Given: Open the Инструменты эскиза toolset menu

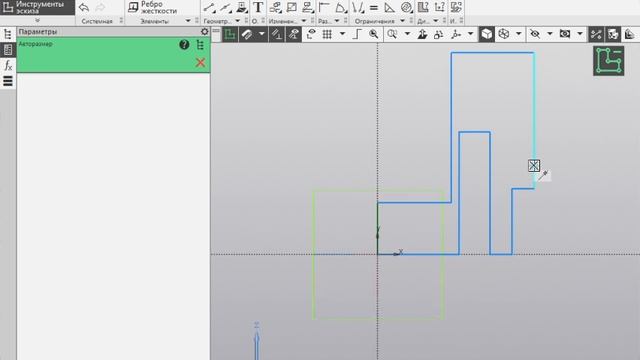Looking at the screenshot, I should pos(38,7).
